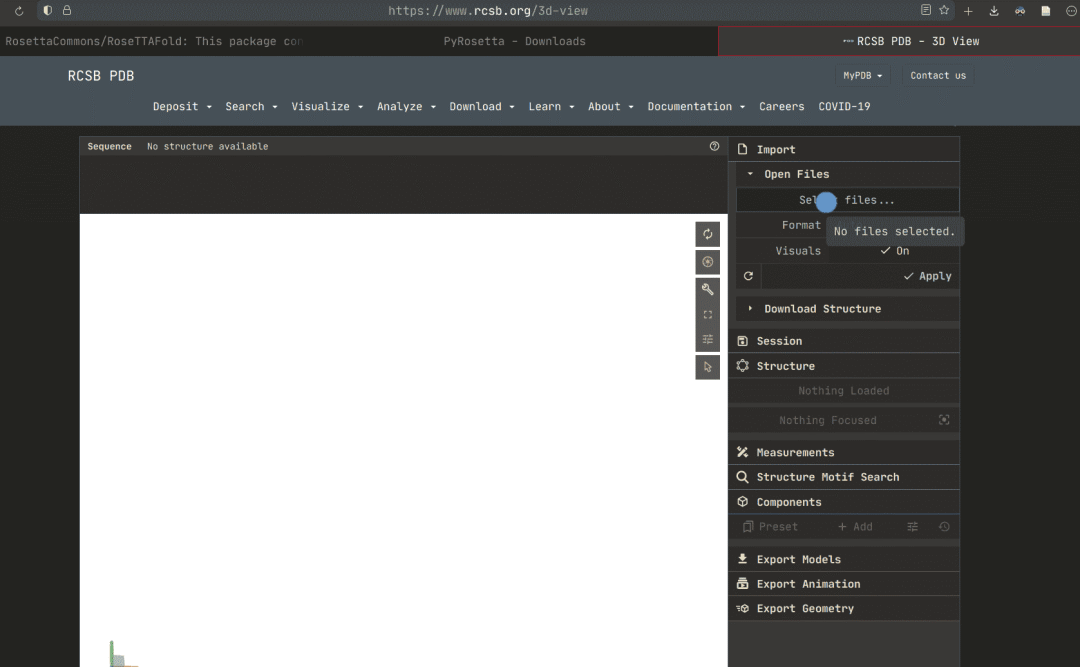The height and width of the screenshot is (667, 1080).
Task: Click the + Add button in Components
Action: (x=855, y=526)
